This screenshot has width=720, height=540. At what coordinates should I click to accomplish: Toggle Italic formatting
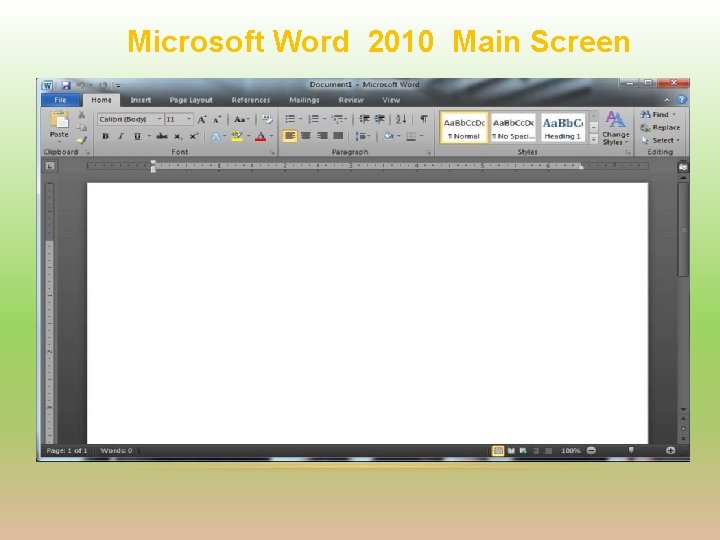(121, 136)
